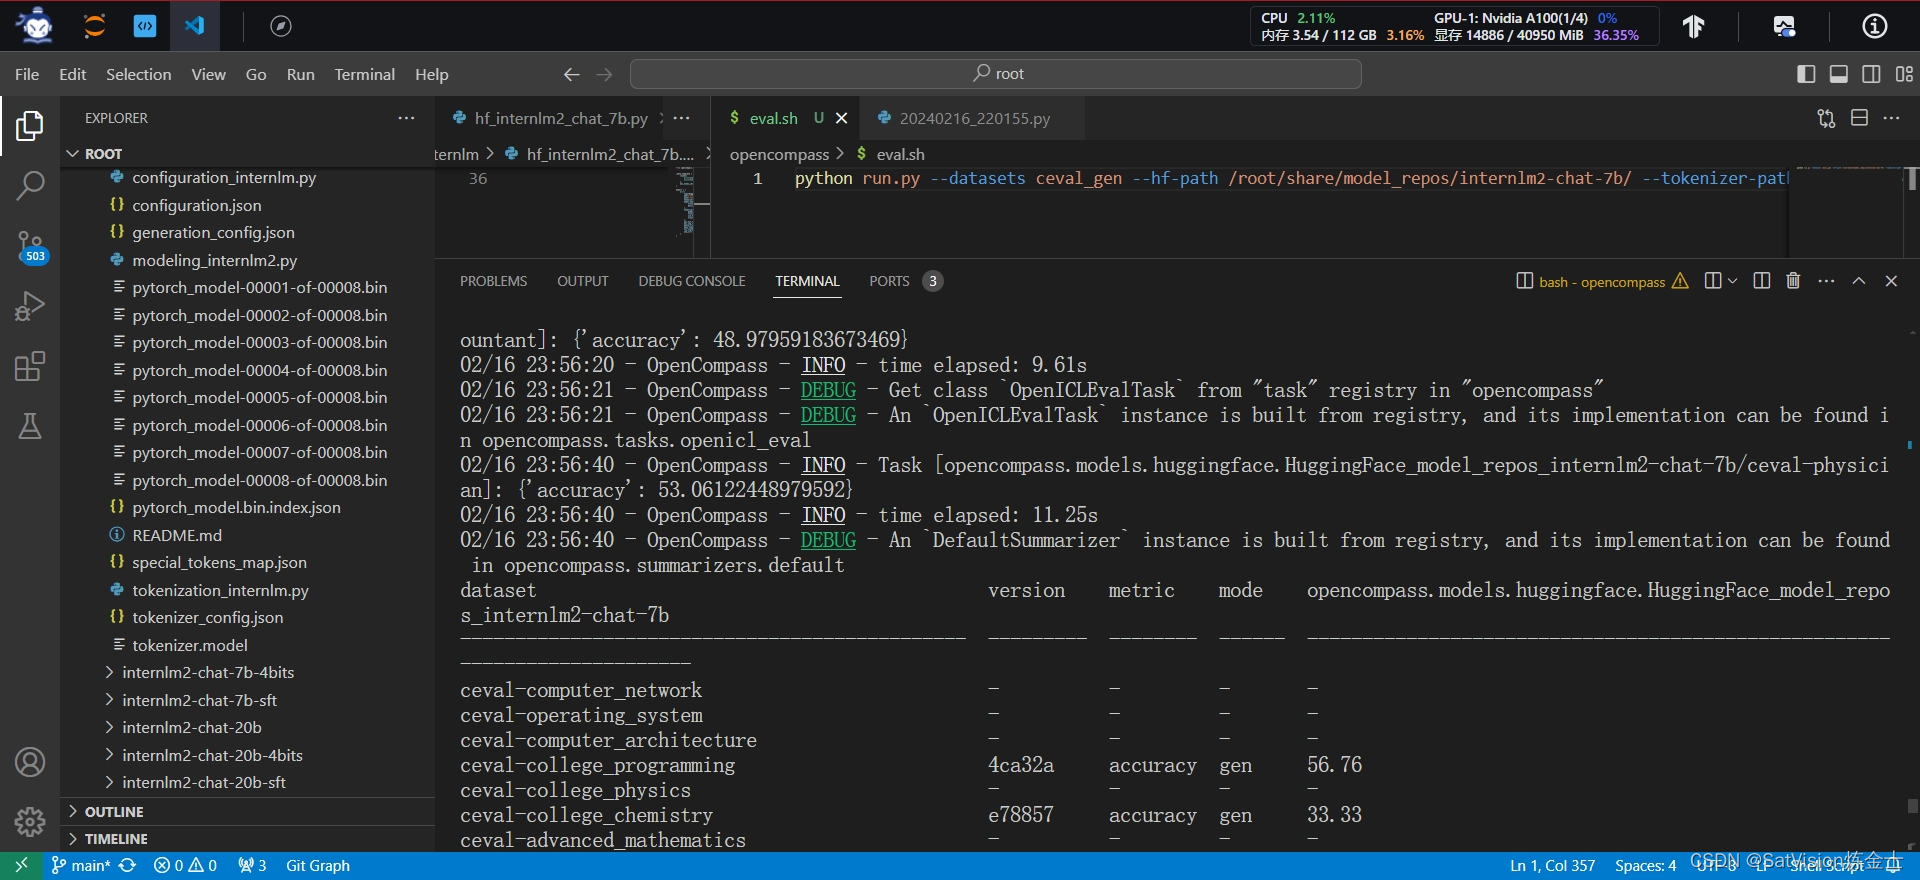The image size is (1920, 880).
Task: Maximize the panel with up chevron
Action: (1859, 281)
